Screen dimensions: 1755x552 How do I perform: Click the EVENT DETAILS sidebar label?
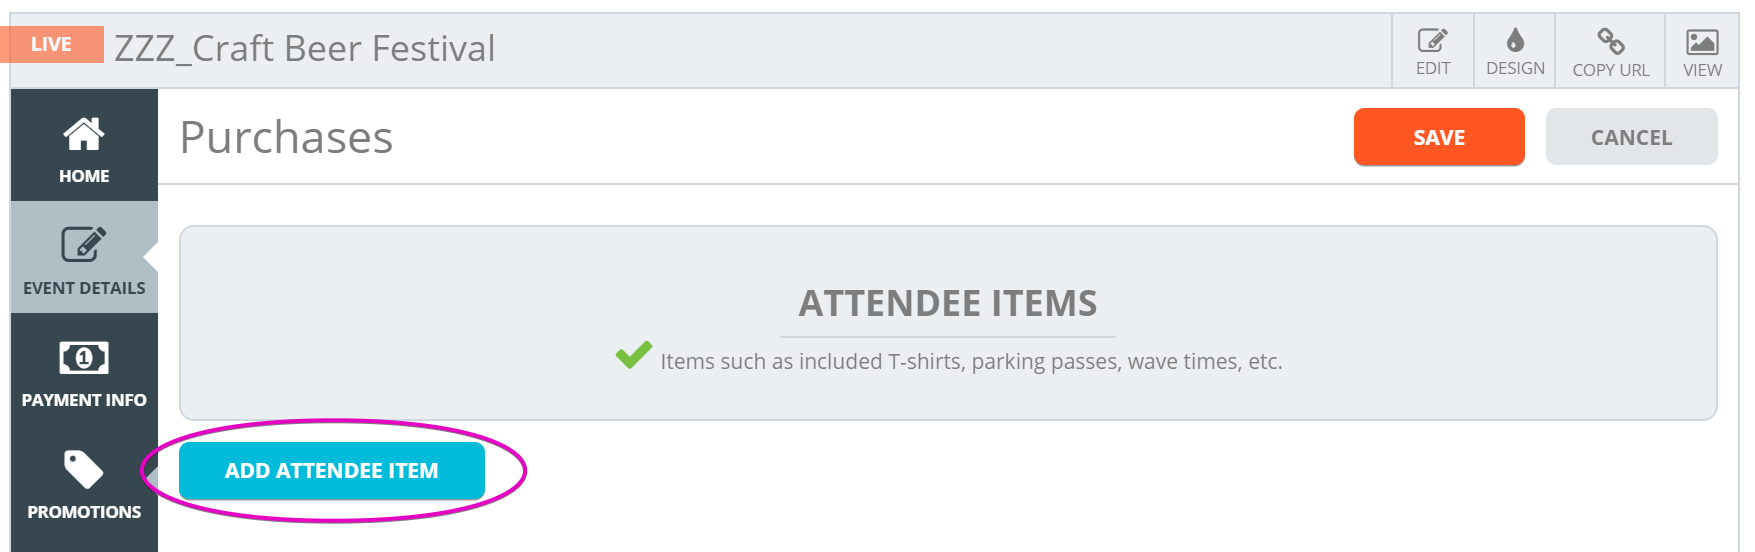click(x=84, y=288)
